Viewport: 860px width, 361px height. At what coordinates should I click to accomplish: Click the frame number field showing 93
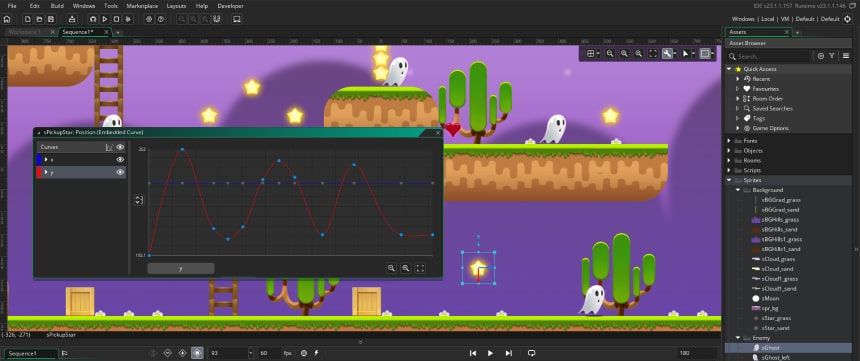(228, 353)
